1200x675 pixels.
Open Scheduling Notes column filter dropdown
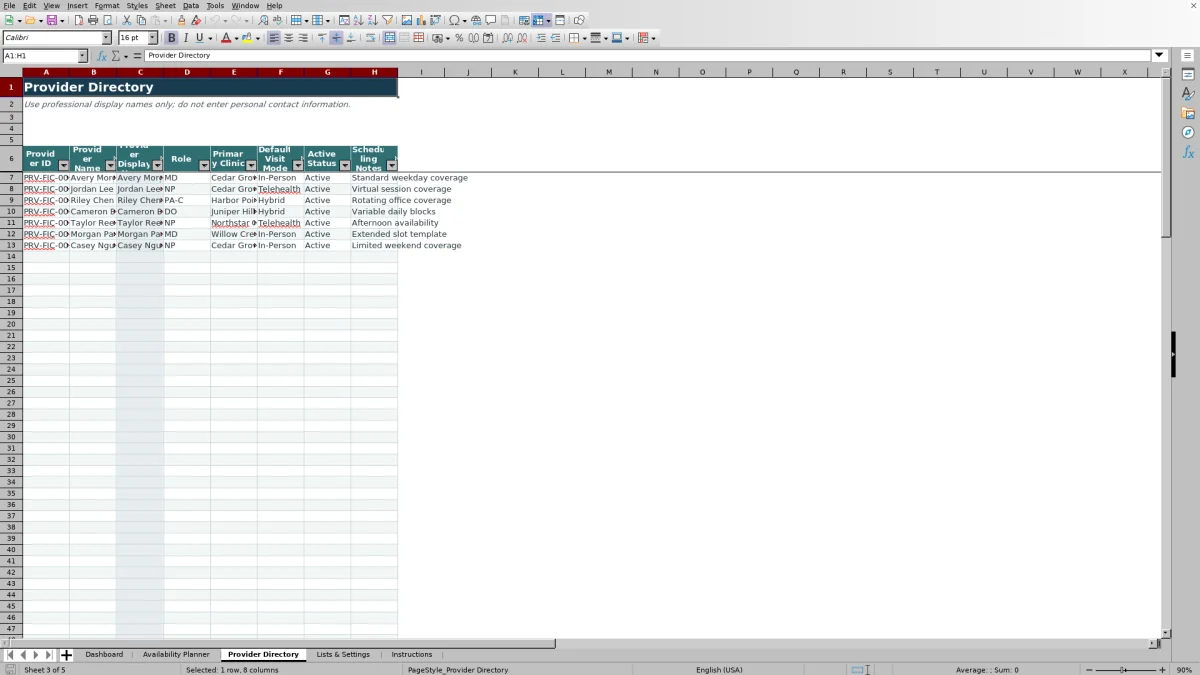pos(392,165)
